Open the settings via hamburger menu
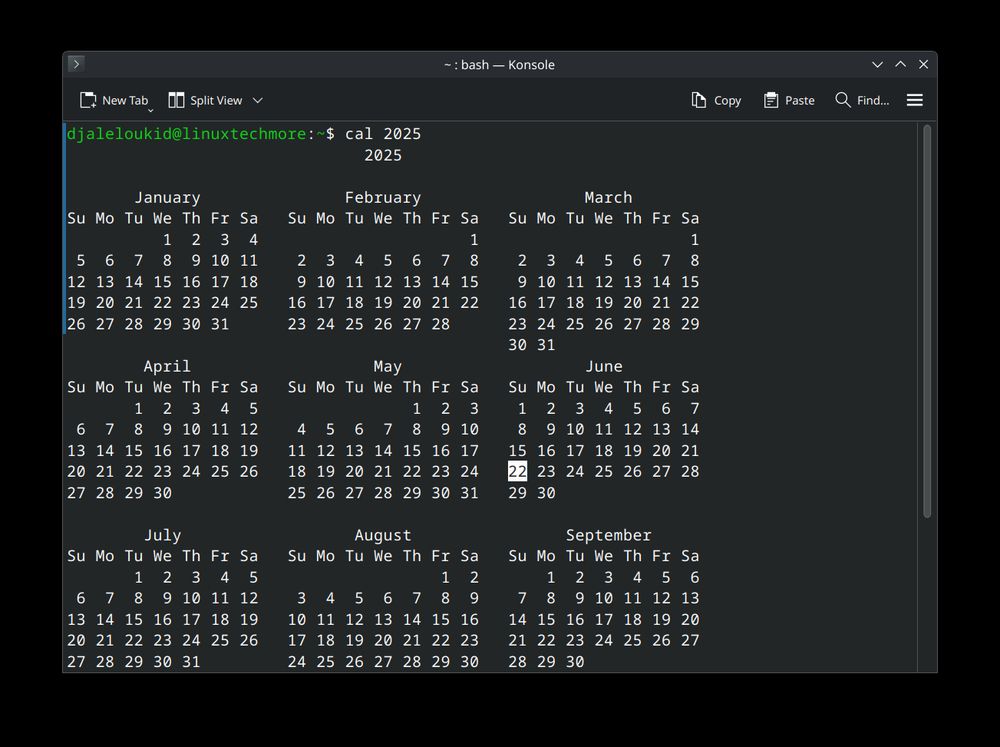Image resolution: width=1000 pixels, height=747 pixels. (914, 100)
